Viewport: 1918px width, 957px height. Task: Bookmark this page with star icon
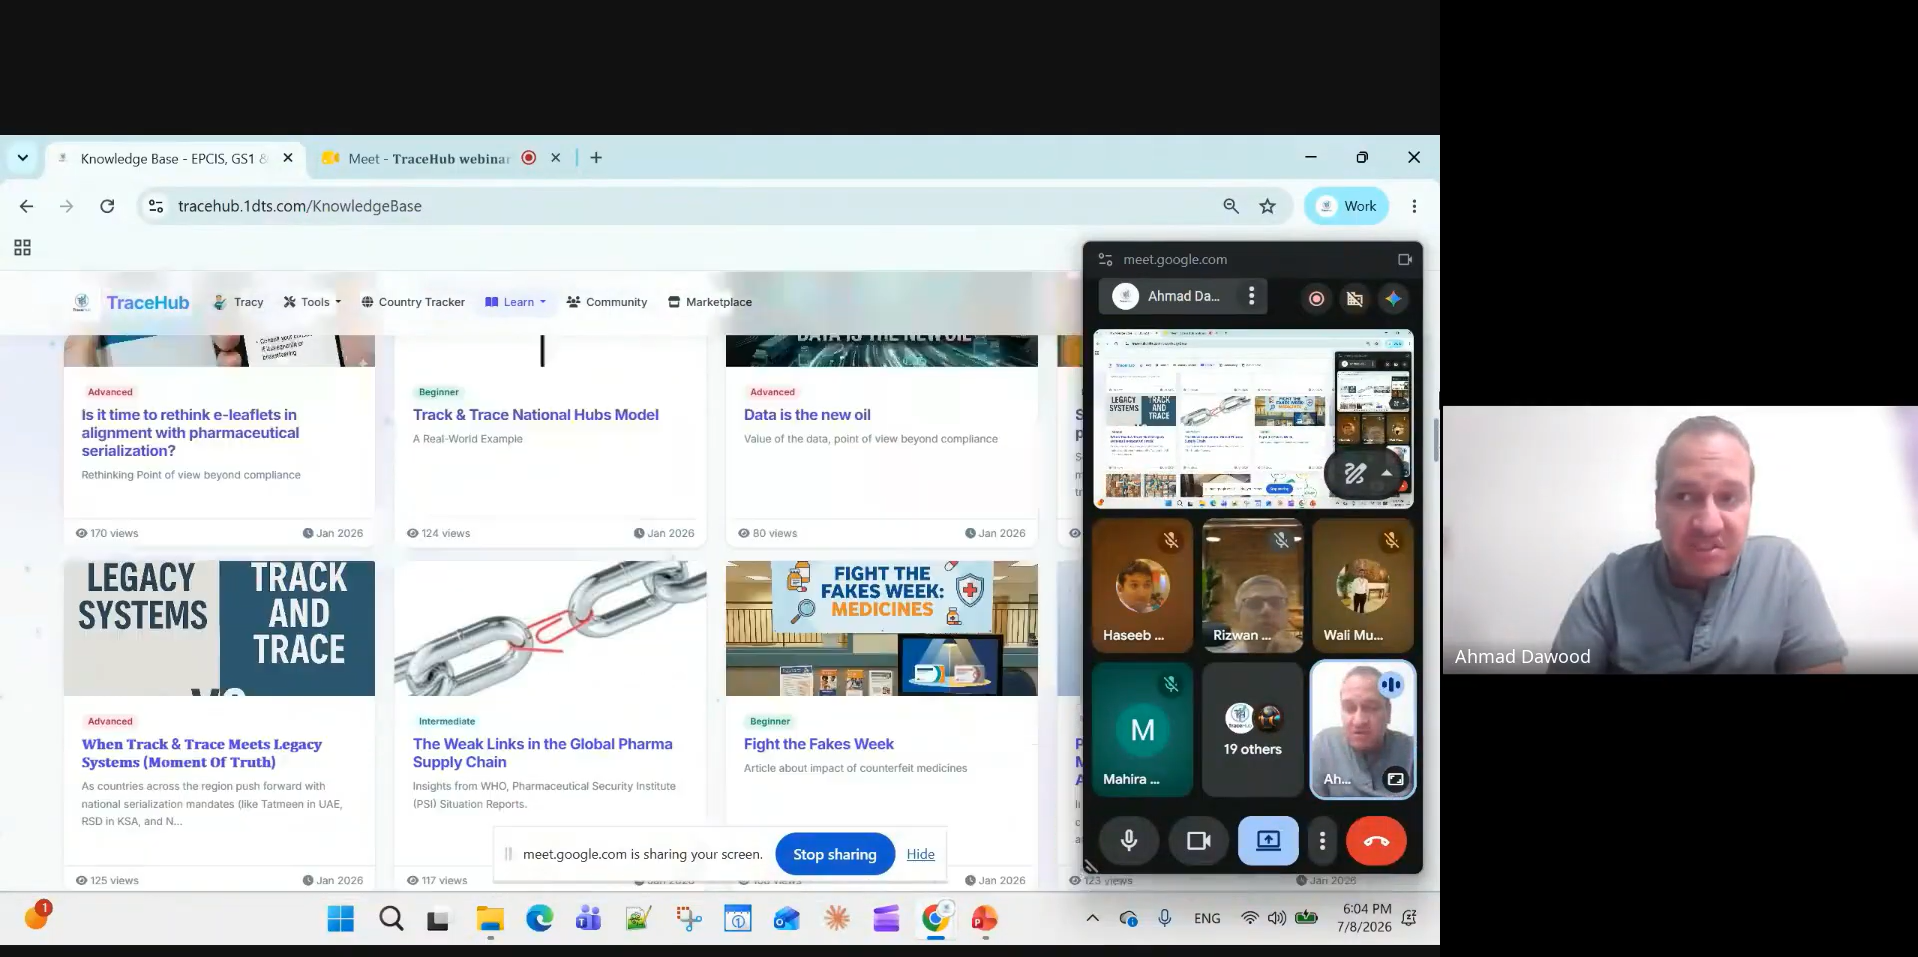1267,206
